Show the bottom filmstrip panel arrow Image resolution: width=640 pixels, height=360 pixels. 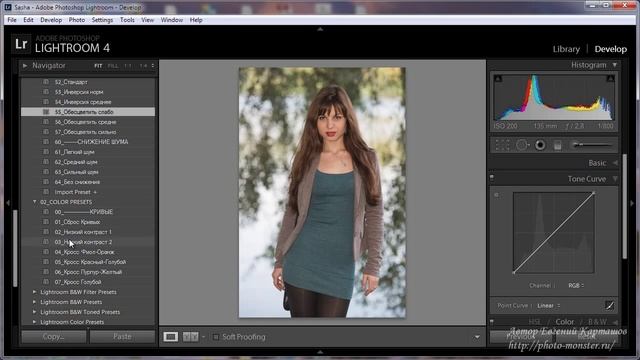point(320,352)
